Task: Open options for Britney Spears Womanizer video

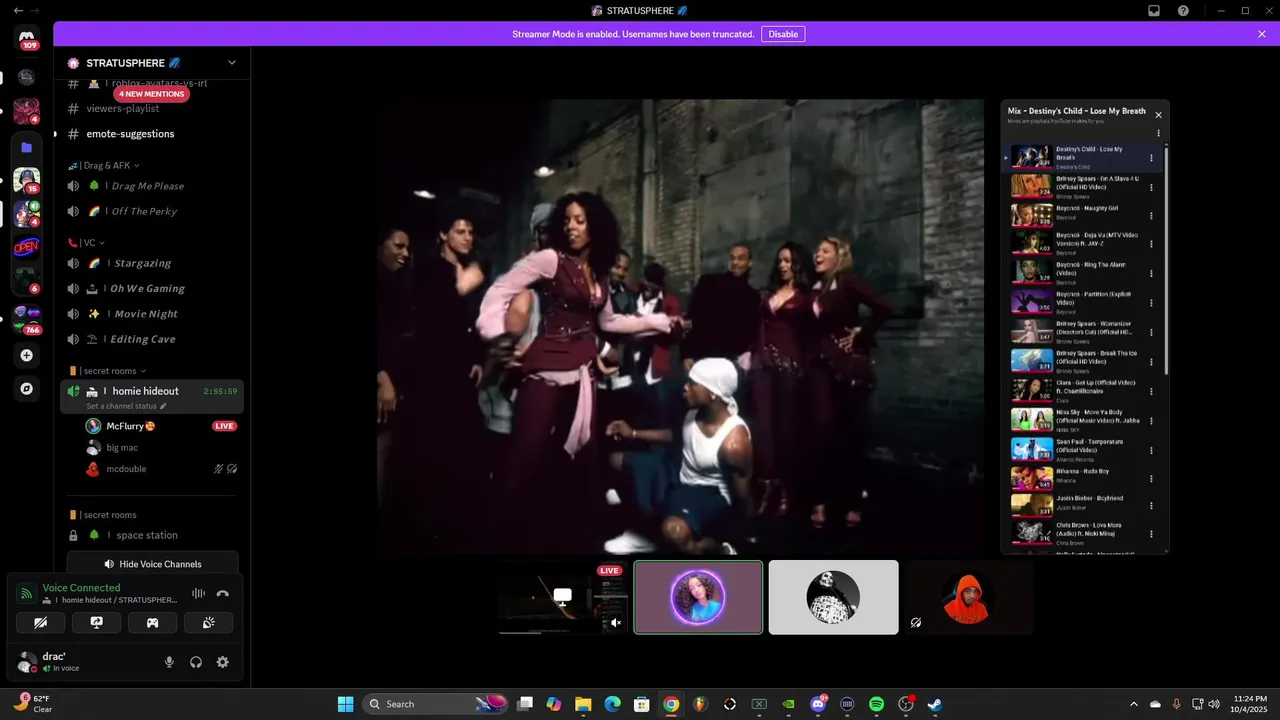Action: (x=1151, y=333)
